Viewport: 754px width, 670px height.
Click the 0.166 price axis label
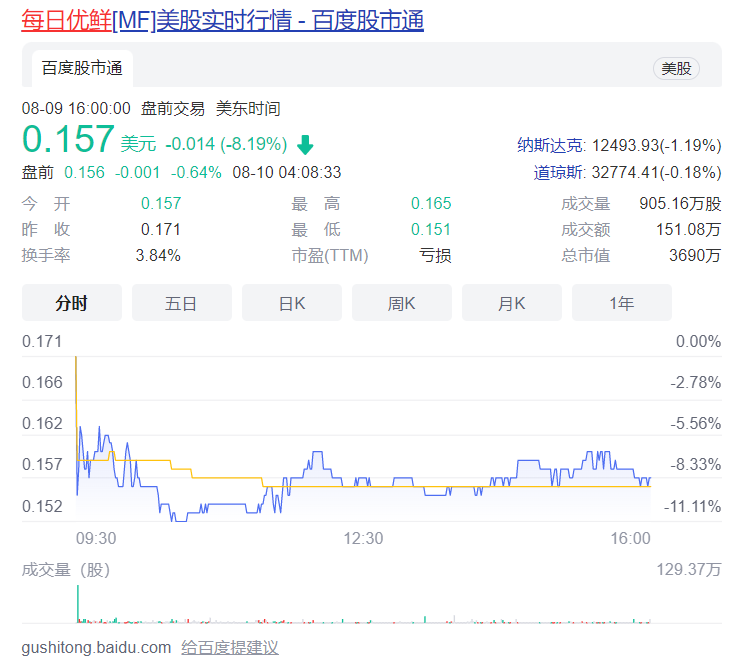click(42, 382)
